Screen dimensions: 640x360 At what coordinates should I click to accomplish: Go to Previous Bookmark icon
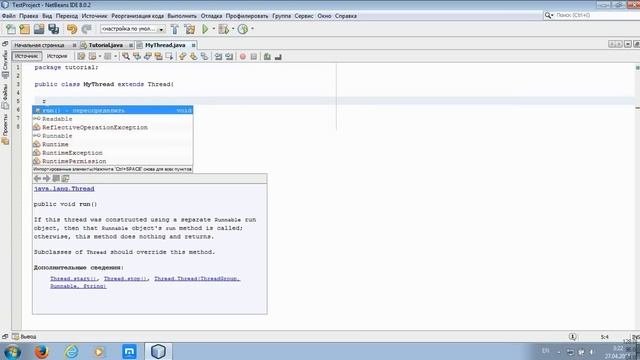(182, 57)
